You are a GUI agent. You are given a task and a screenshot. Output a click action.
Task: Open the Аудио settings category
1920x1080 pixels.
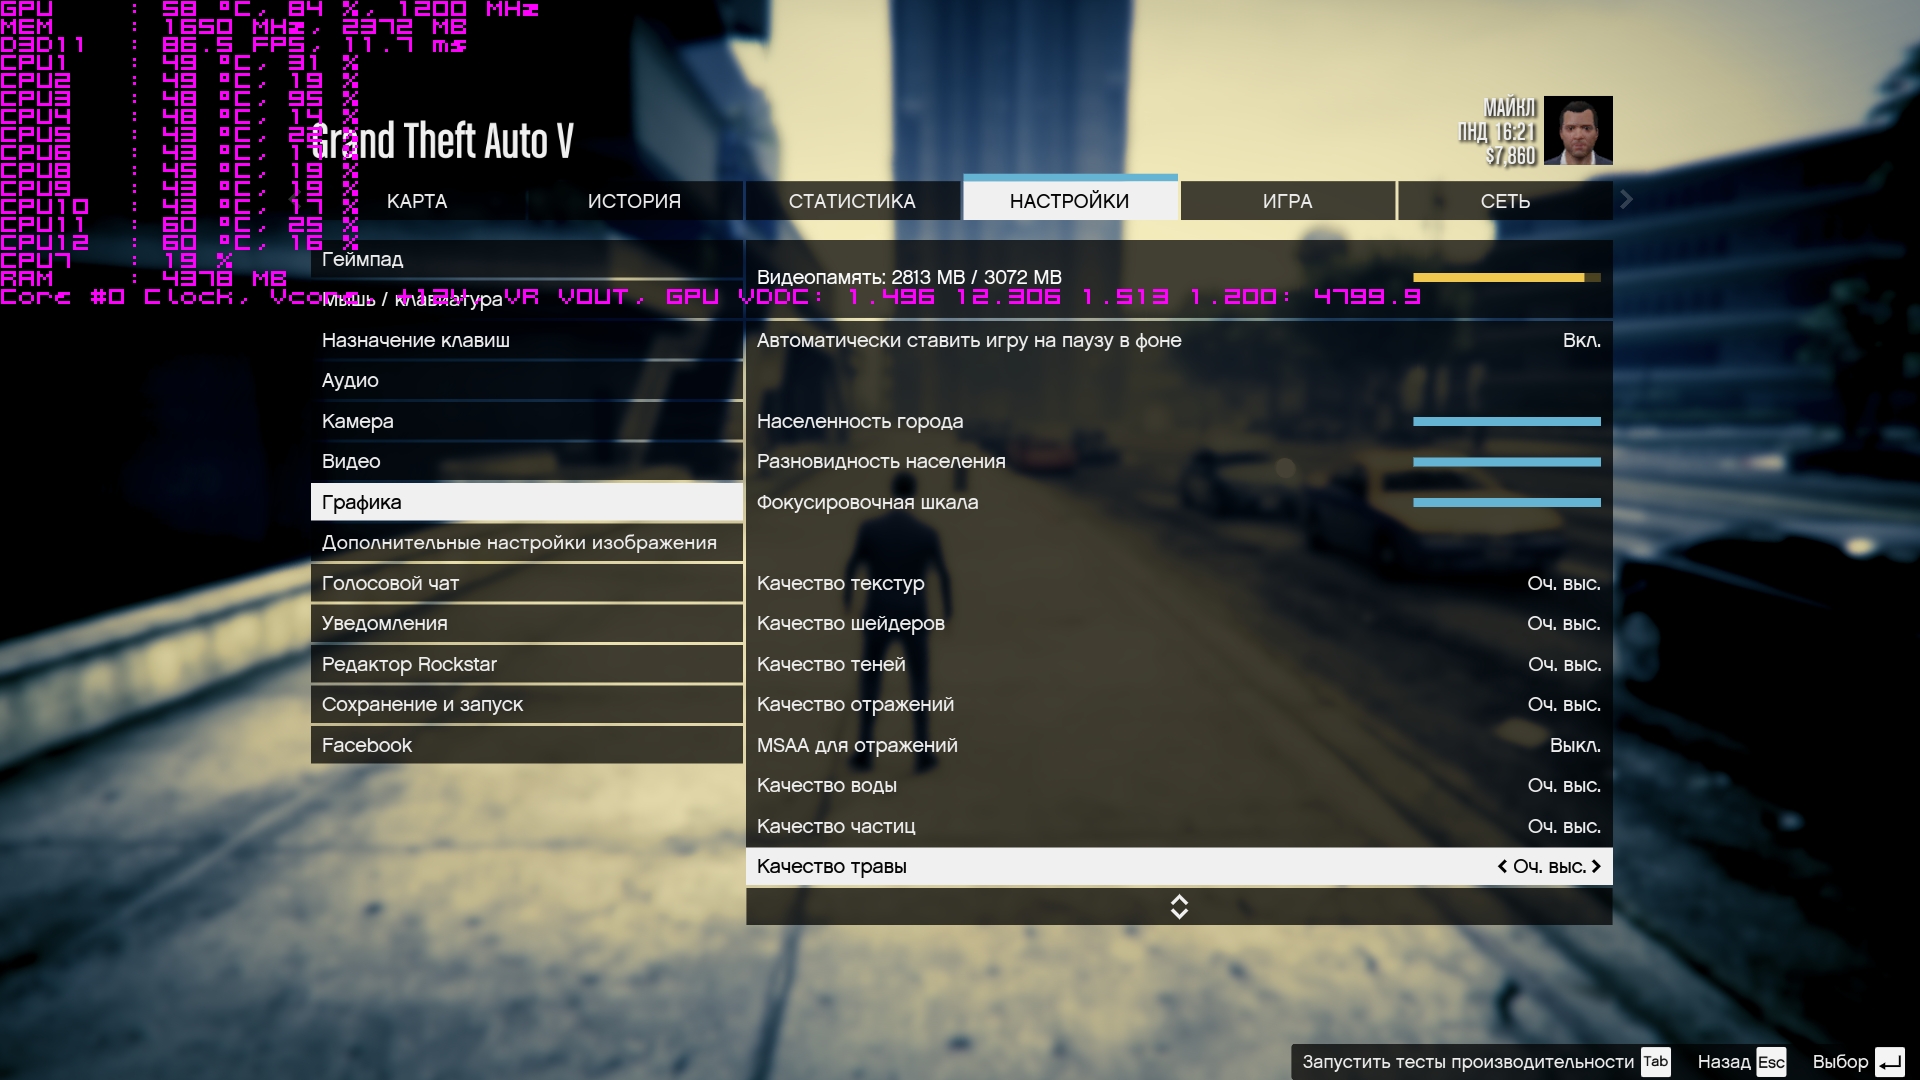tap(350, 381)
